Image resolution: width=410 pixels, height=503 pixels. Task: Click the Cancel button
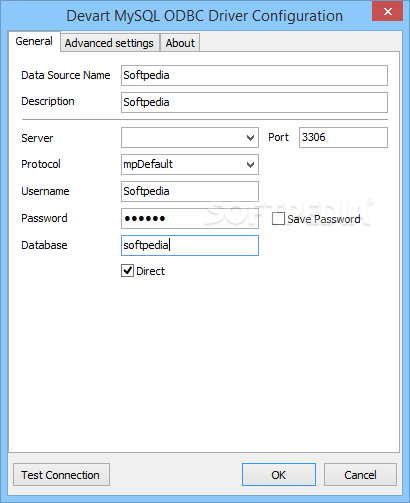[360, 474]
